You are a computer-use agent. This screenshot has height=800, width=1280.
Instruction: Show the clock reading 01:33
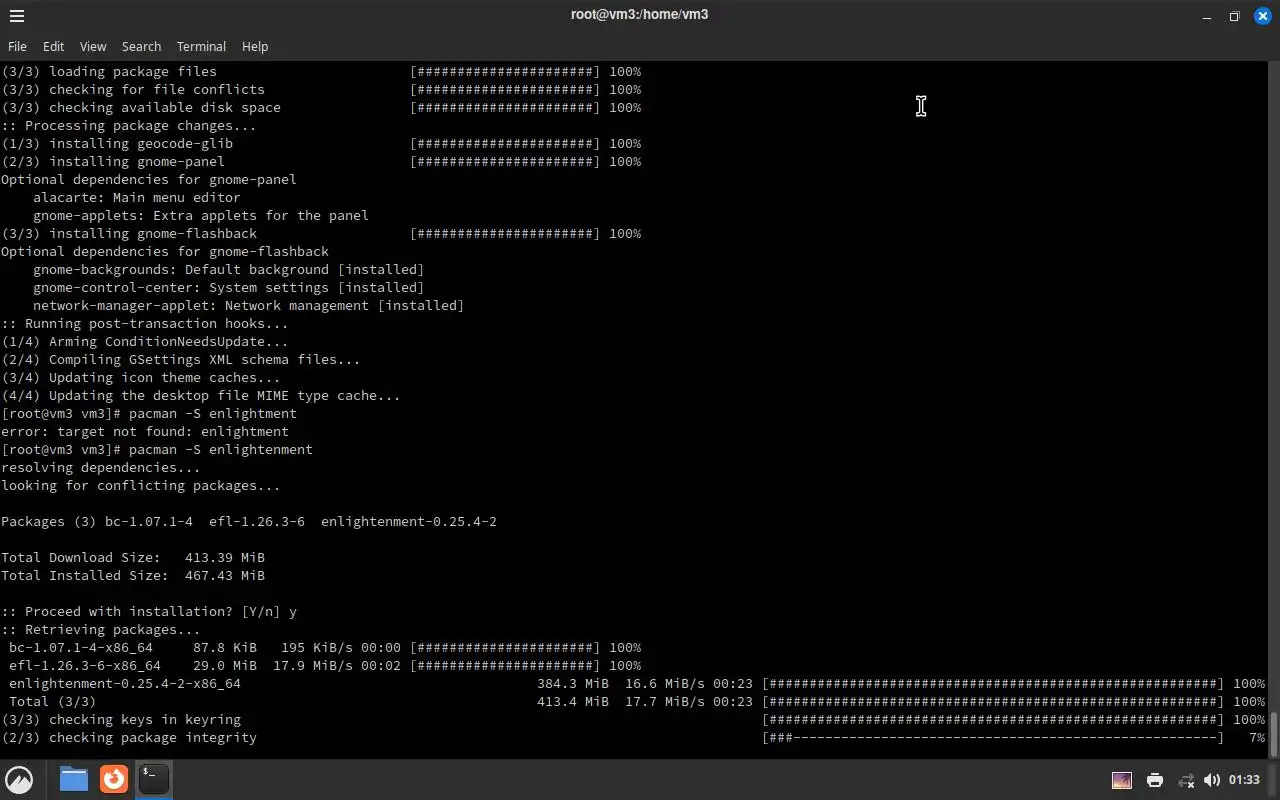click(x=1244, y=780)
